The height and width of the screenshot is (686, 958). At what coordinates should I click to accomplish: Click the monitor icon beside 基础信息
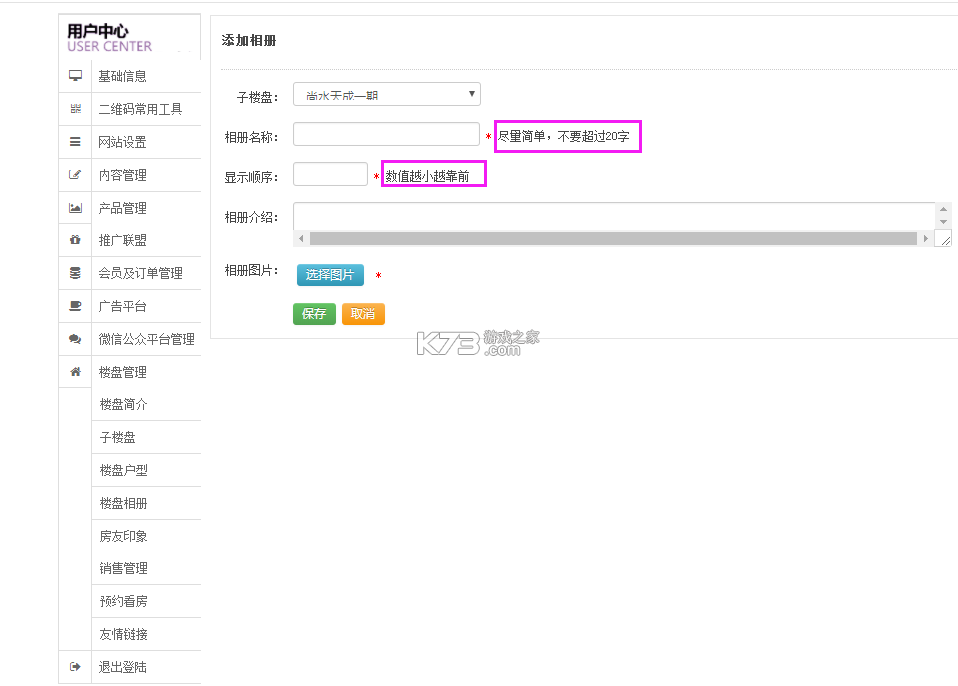75,76
